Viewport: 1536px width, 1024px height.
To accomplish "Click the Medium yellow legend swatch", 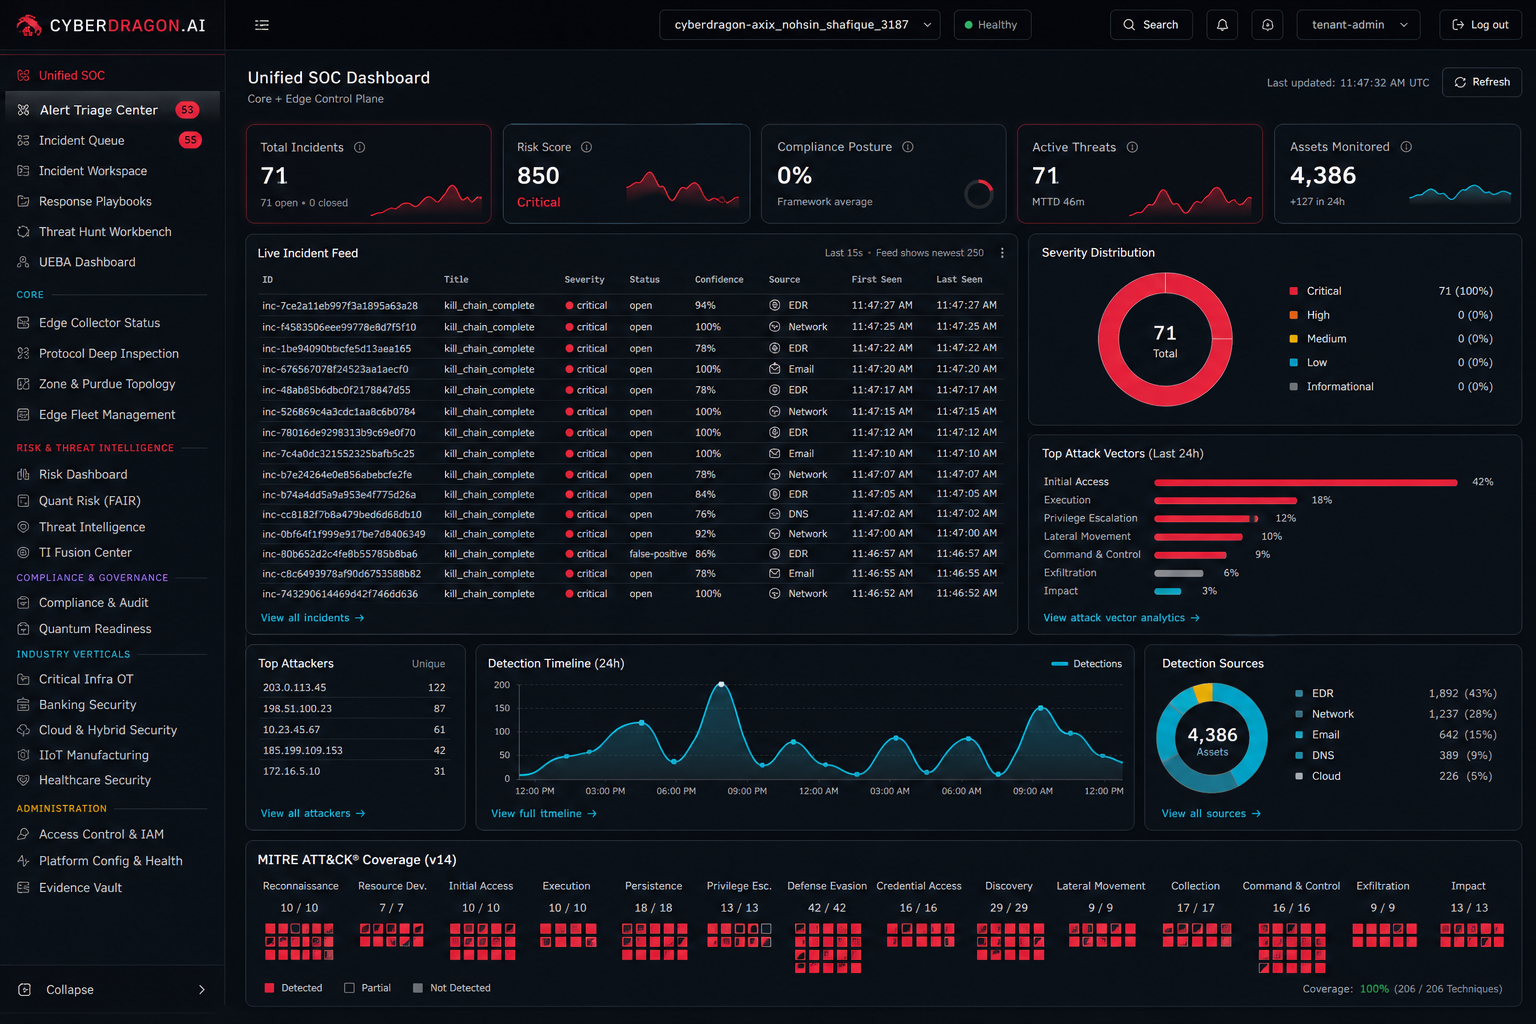I will (1294, 339).
